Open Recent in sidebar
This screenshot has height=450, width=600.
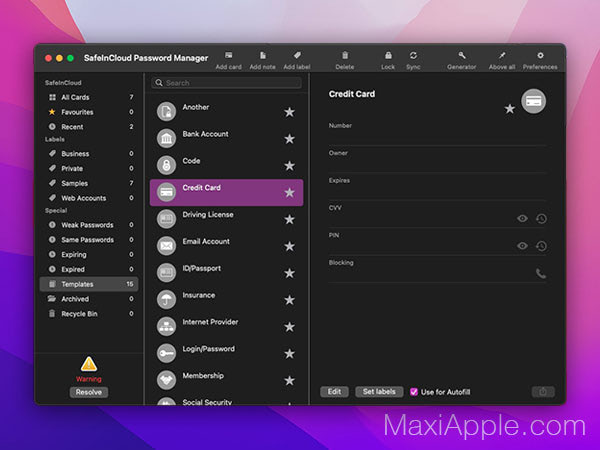[90, 127]
